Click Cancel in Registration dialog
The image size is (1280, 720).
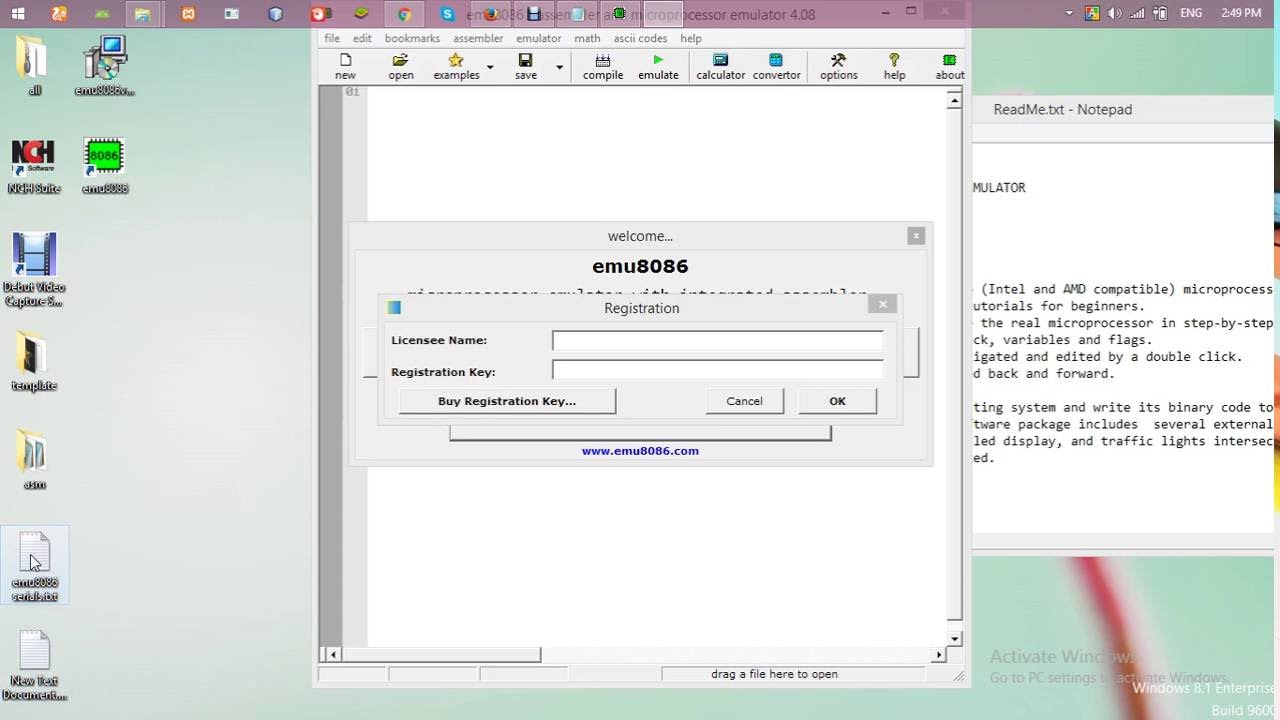[x=744, y=401]
